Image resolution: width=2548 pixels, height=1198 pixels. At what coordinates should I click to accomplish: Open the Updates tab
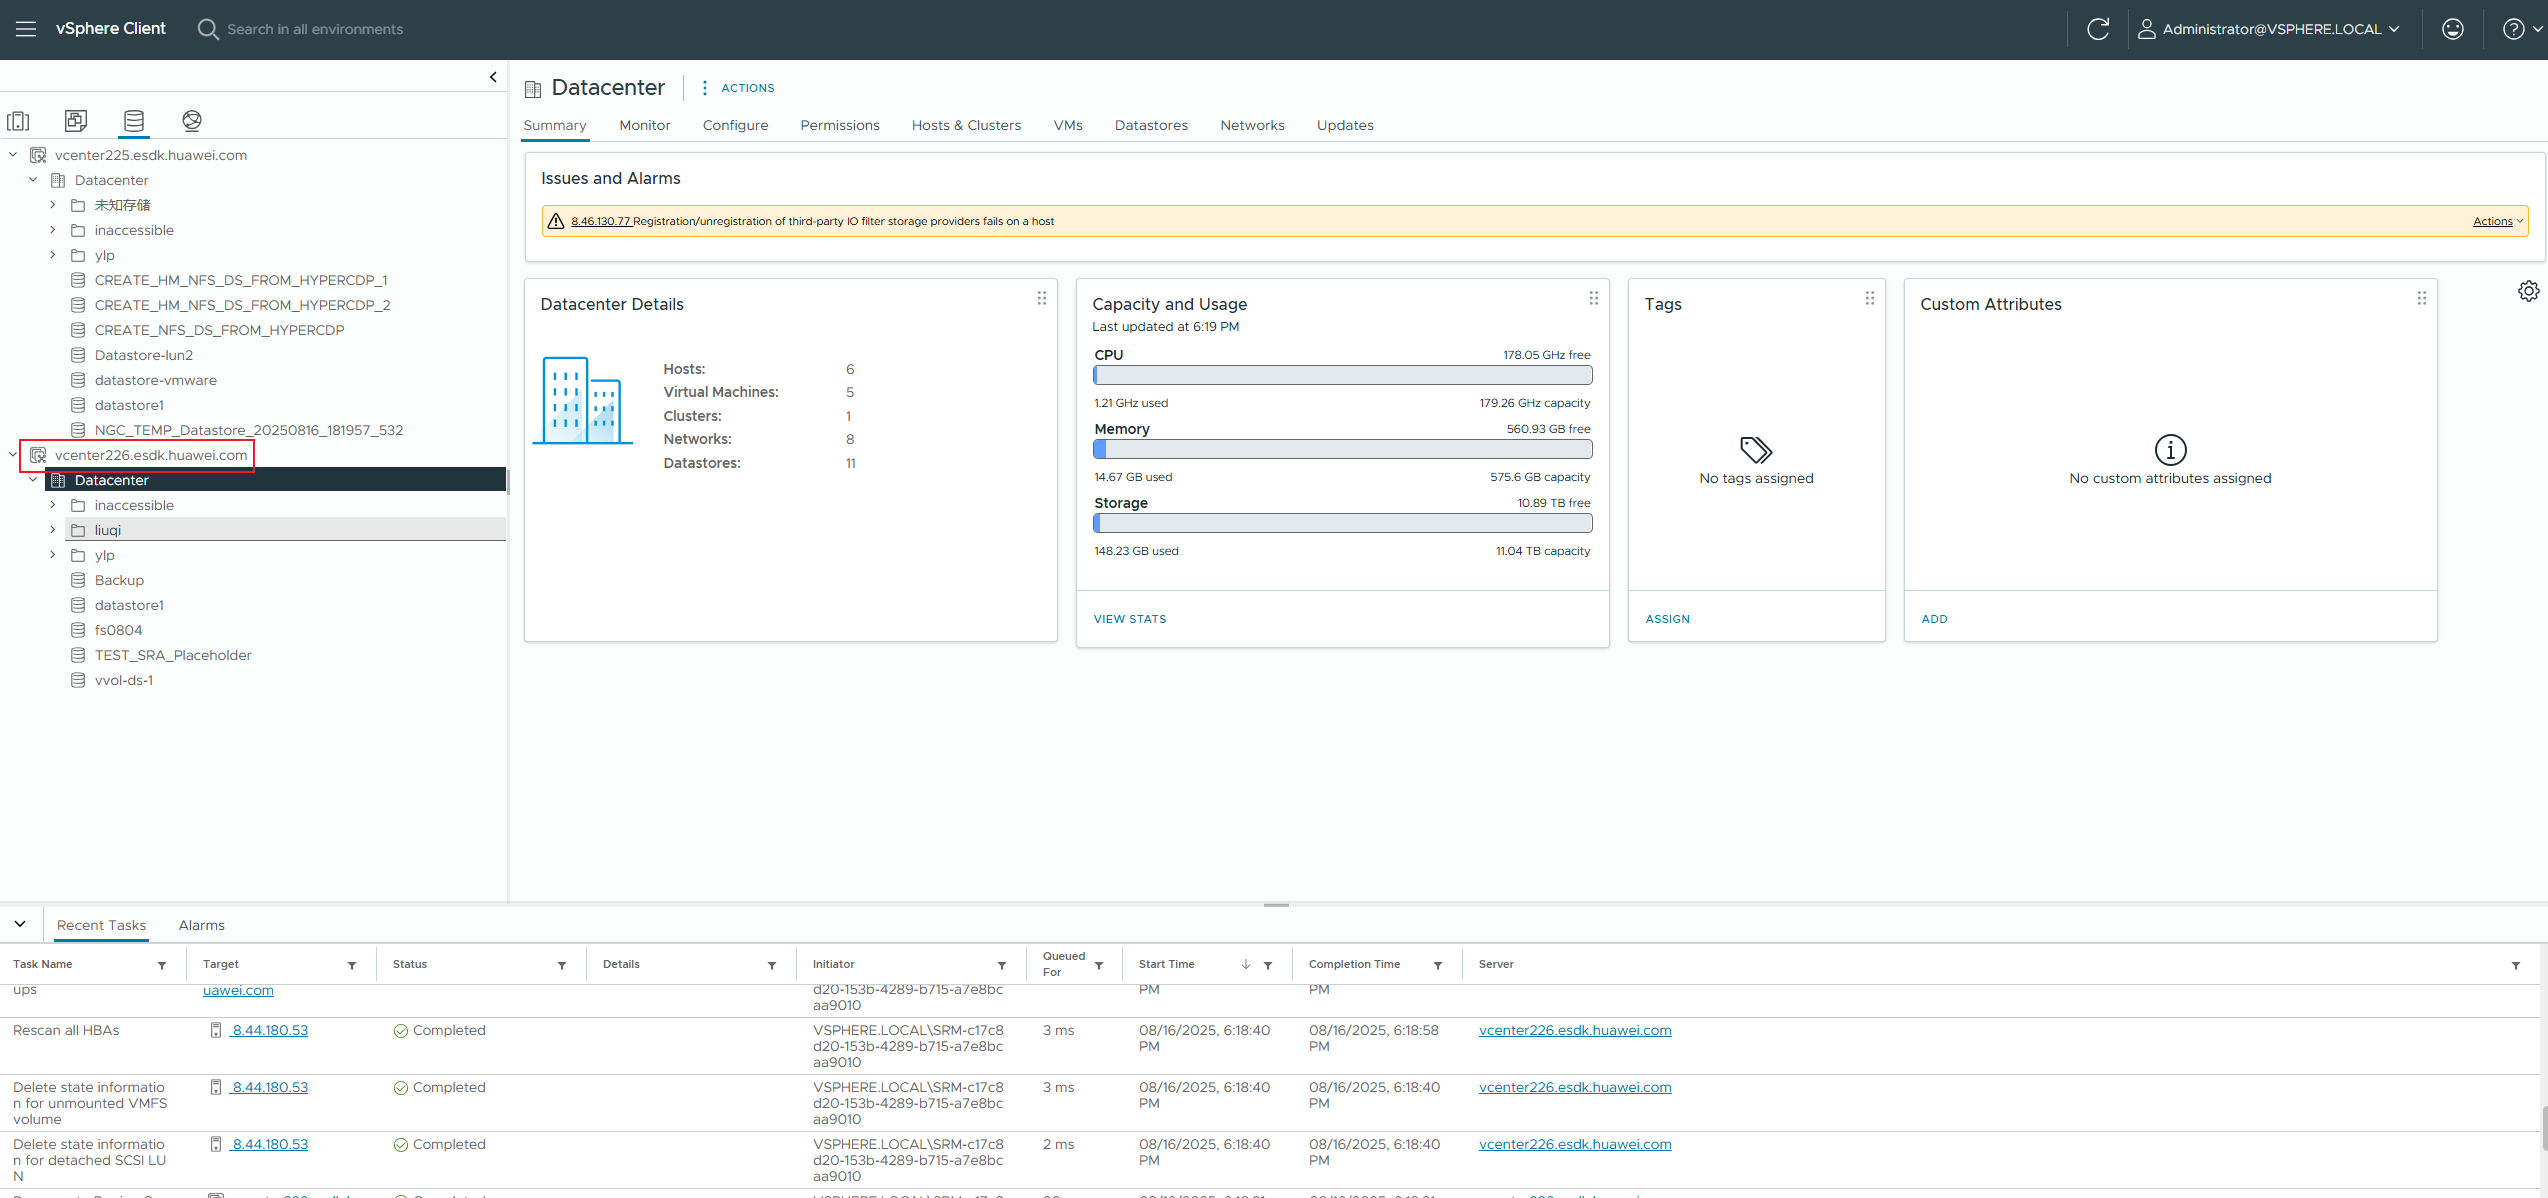coord(1345,125)
